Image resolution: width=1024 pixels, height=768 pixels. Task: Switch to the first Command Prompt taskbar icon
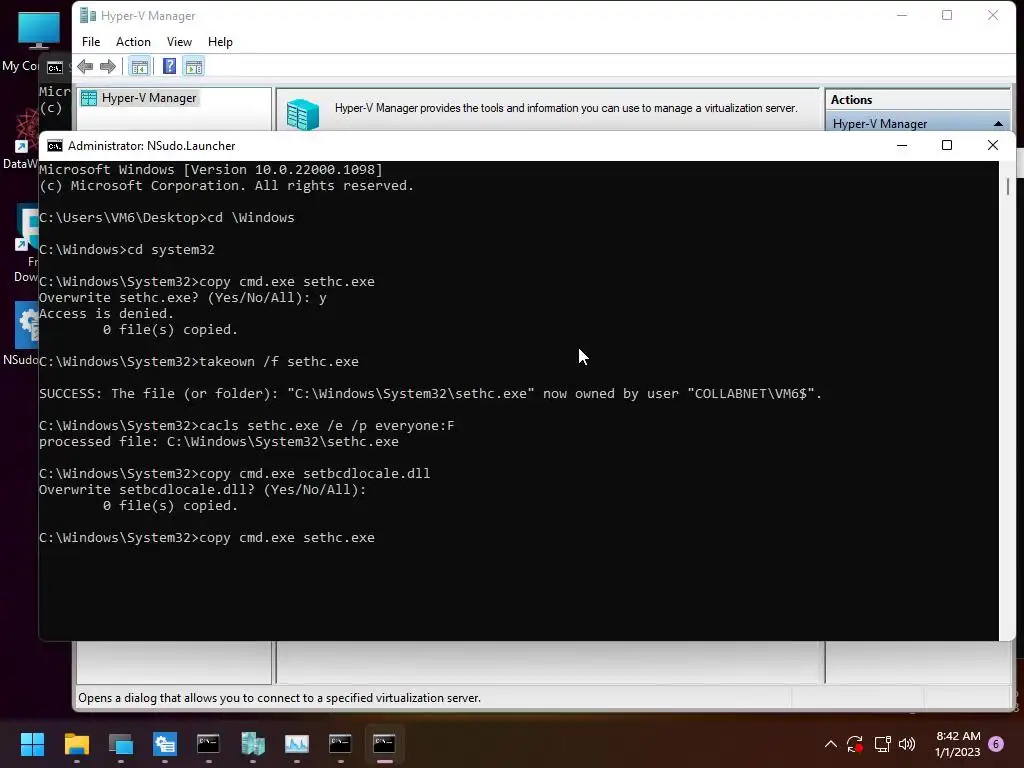pyautogui.click(x=208, y=744)
